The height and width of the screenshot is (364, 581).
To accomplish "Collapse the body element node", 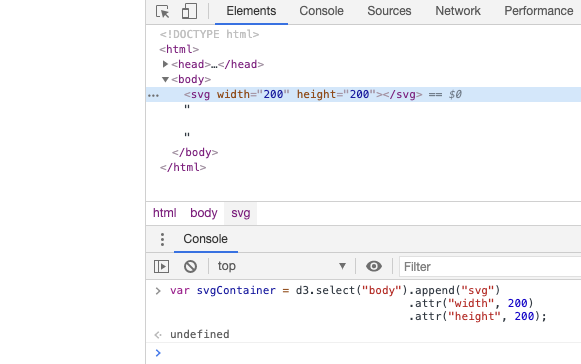I will coord(165,79).
